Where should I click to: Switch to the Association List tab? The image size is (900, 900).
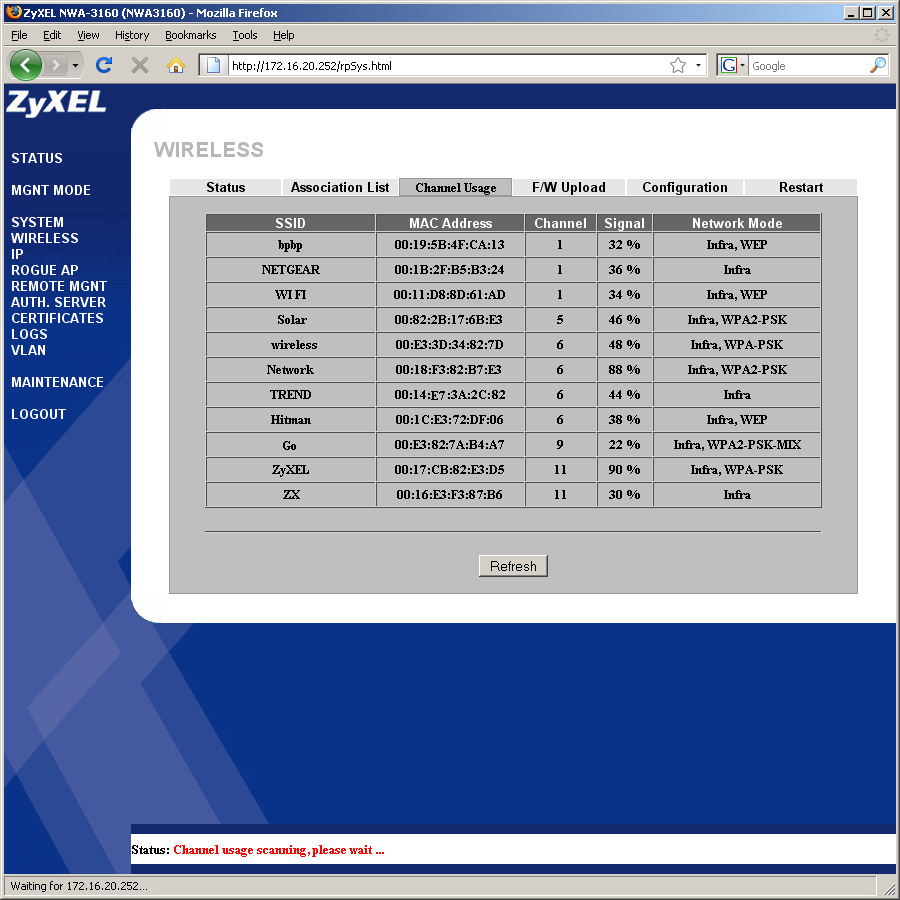340,187
